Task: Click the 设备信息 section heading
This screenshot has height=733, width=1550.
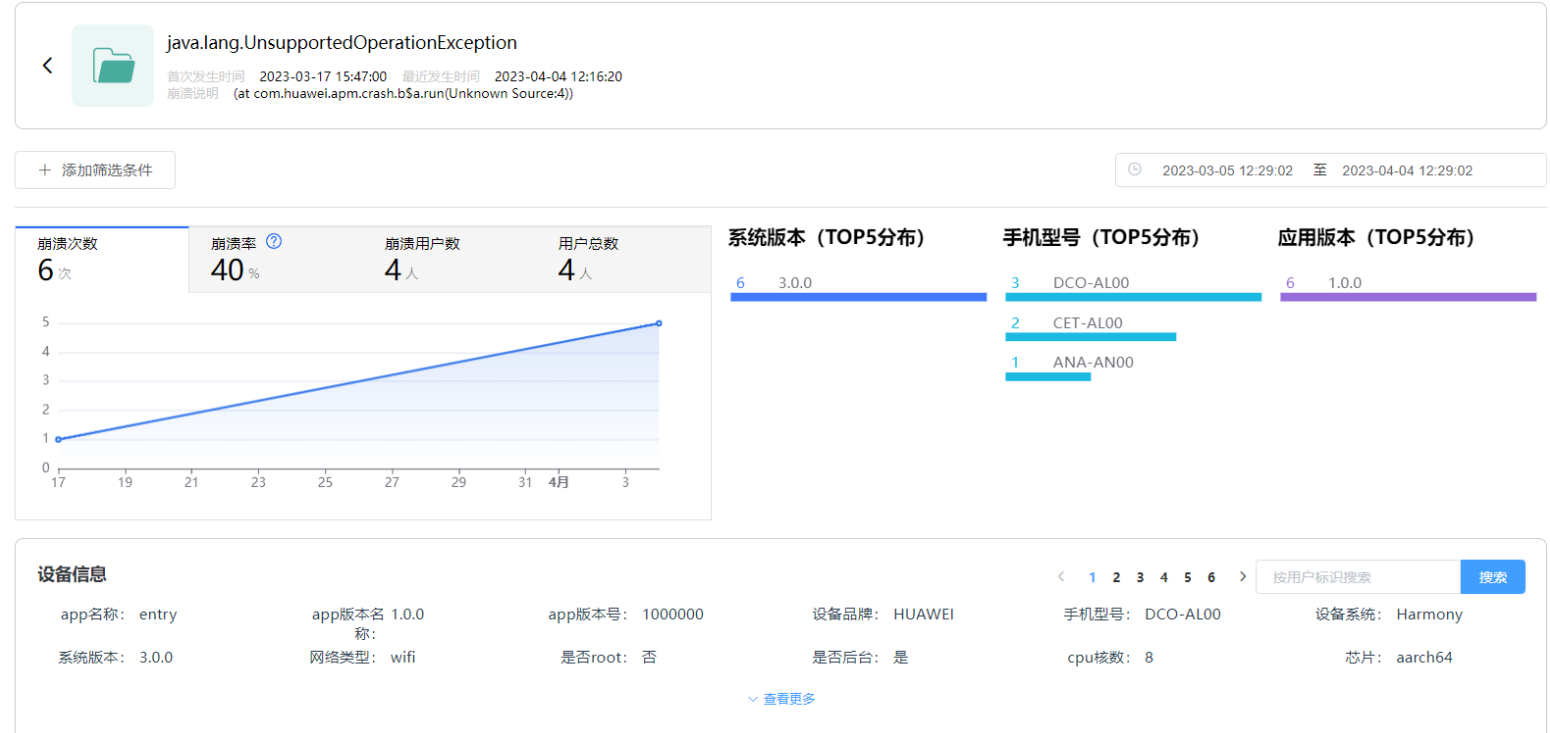Action: tap(72, 575)
